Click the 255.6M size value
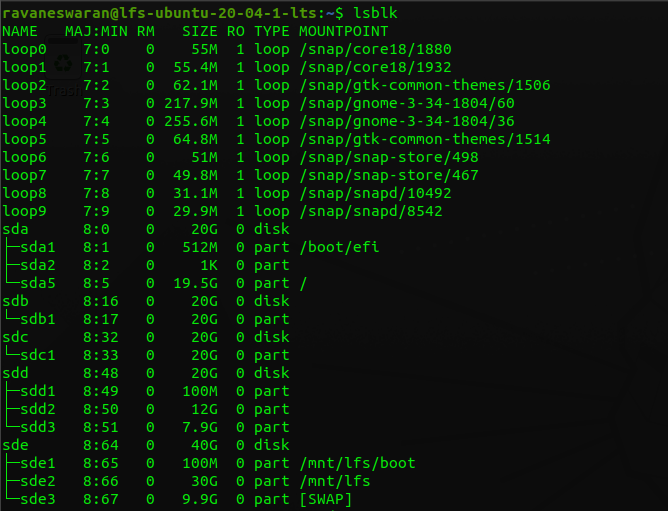Viewport: 668px width, 511px height. point(191,121)
